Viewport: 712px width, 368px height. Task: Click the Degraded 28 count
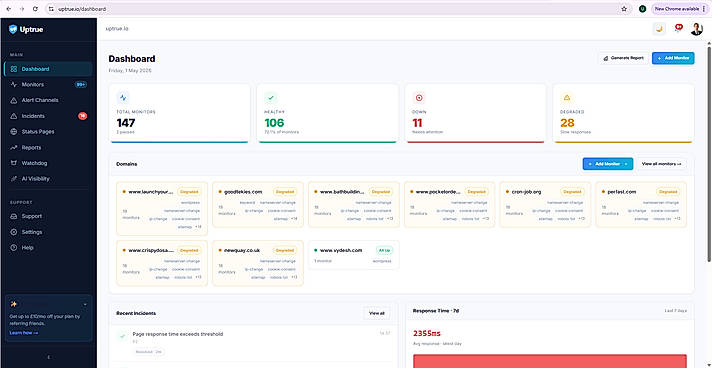(x=567, y=123)
